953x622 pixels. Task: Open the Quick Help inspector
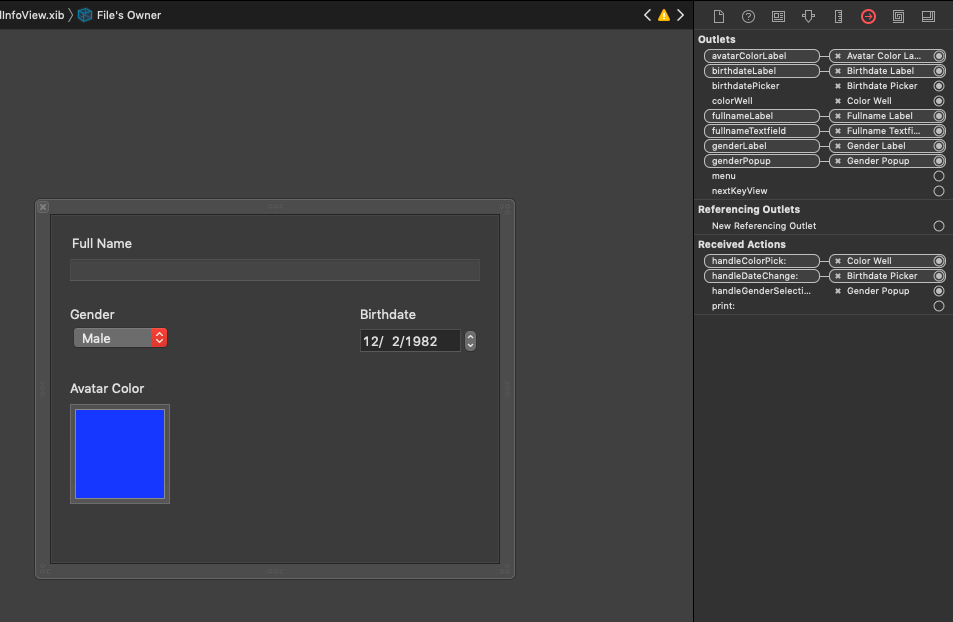pos(748,16)
